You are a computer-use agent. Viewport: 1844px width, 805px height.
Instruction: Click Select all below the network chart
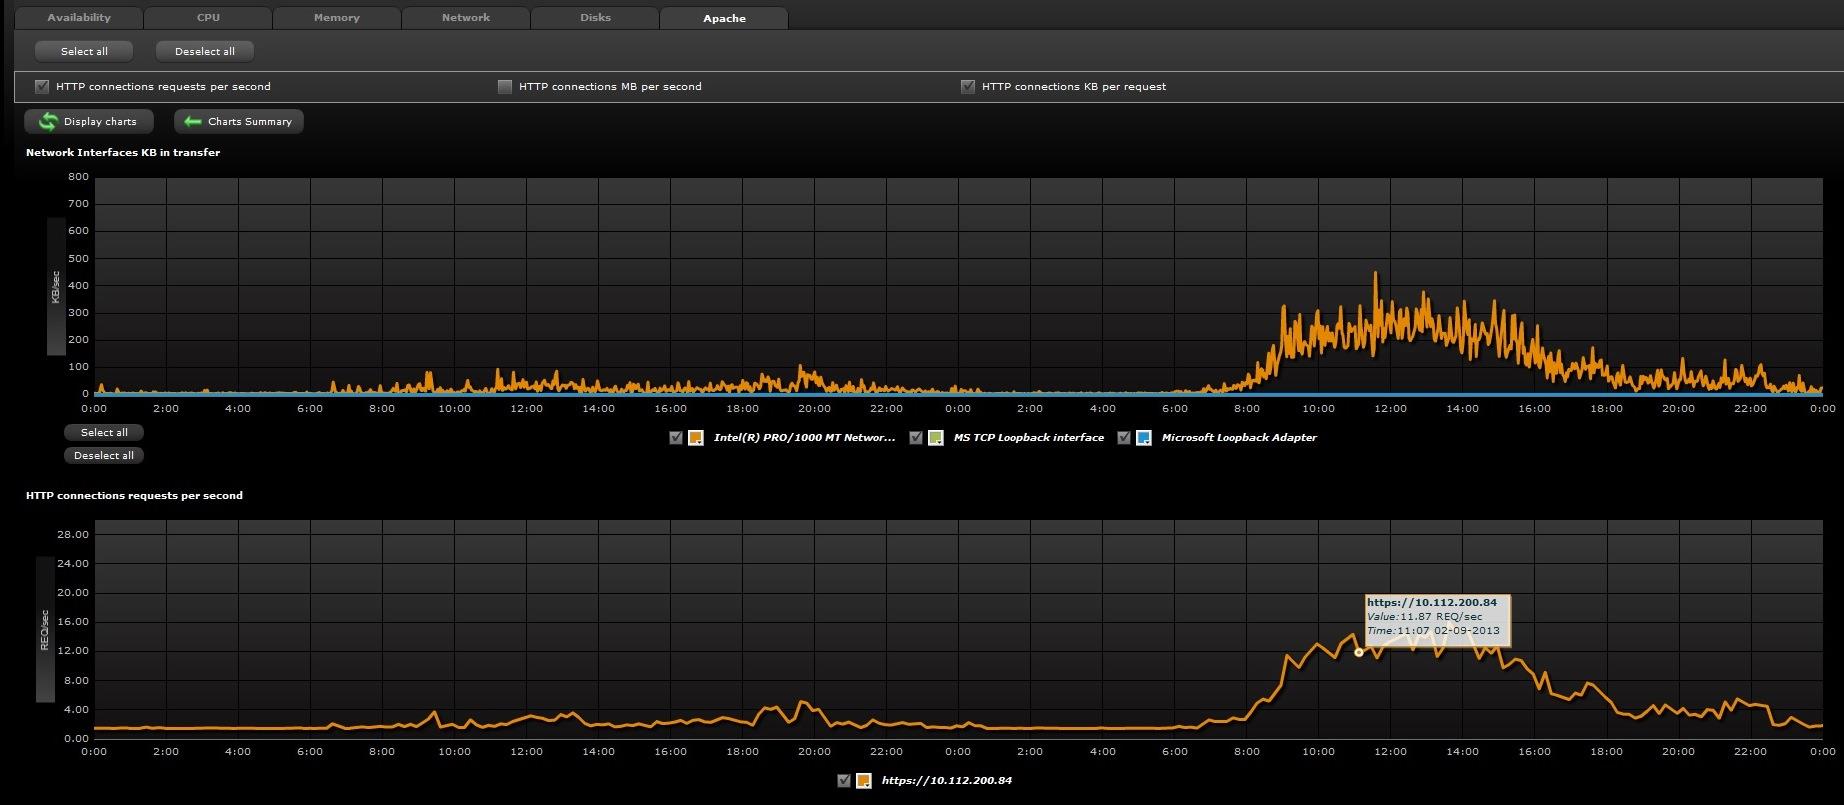point(104,432)
